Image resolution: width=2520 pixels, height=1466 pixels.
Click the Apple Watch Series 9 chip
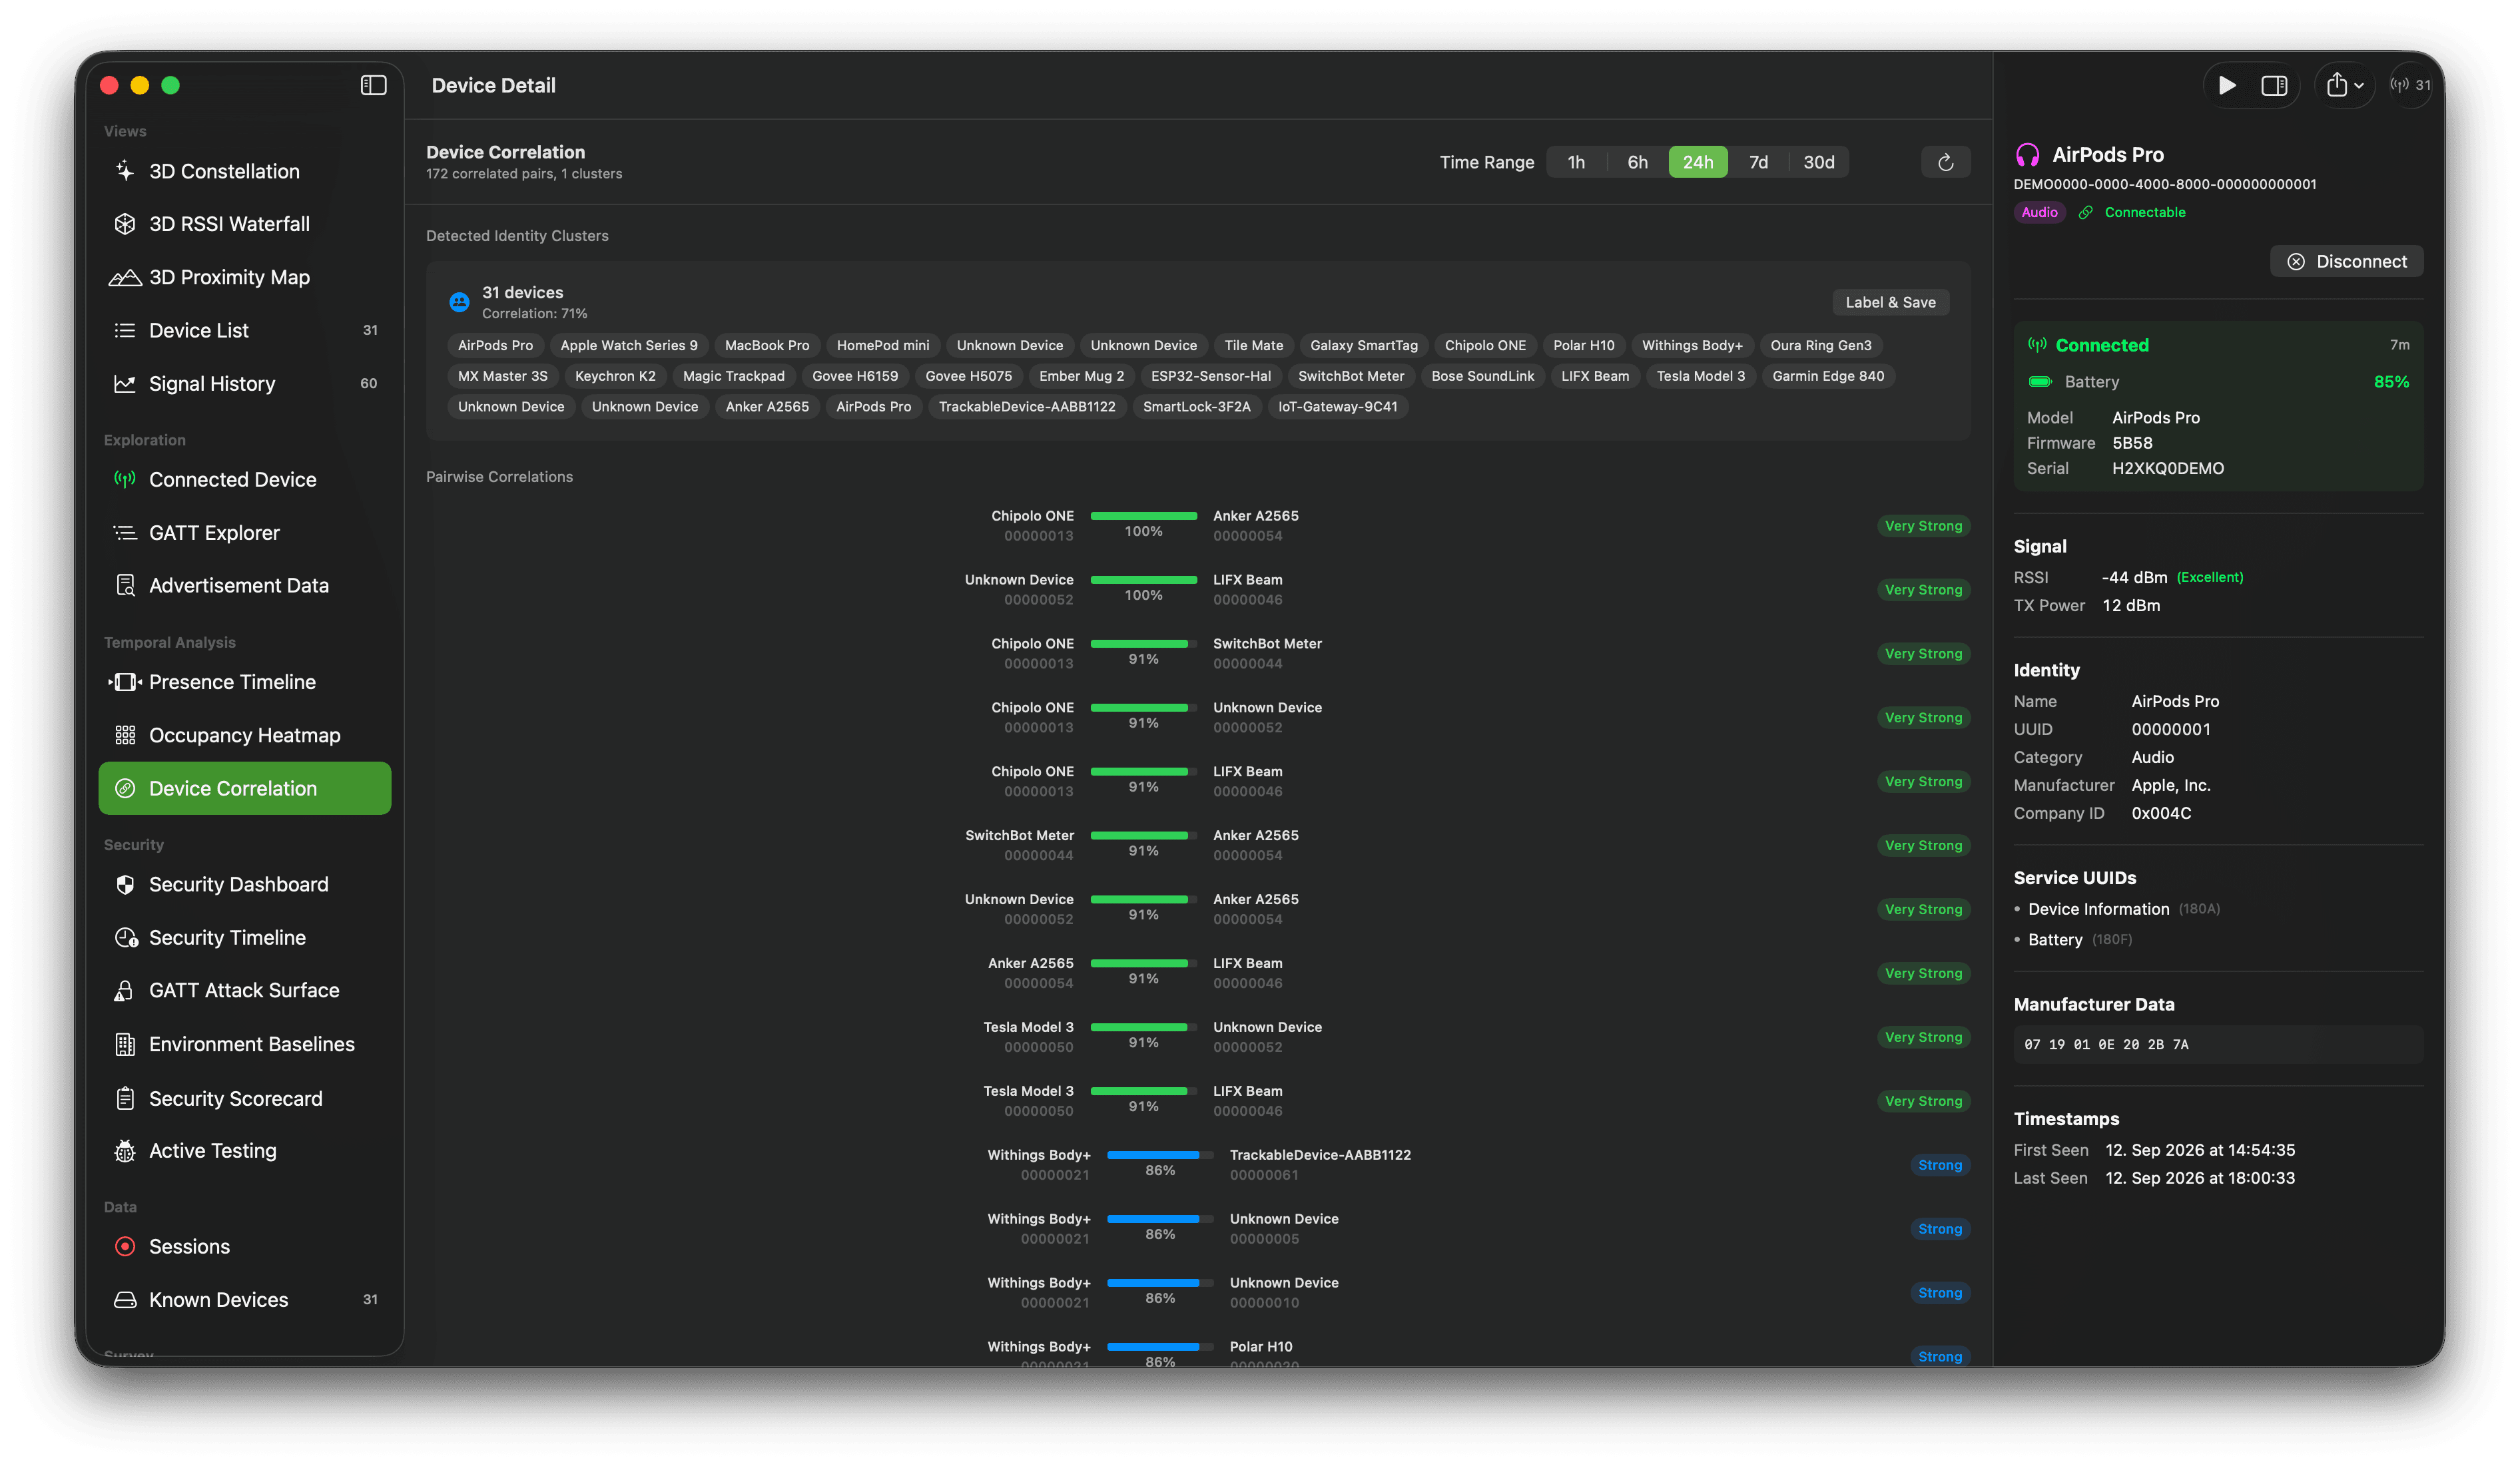point(629,345)
